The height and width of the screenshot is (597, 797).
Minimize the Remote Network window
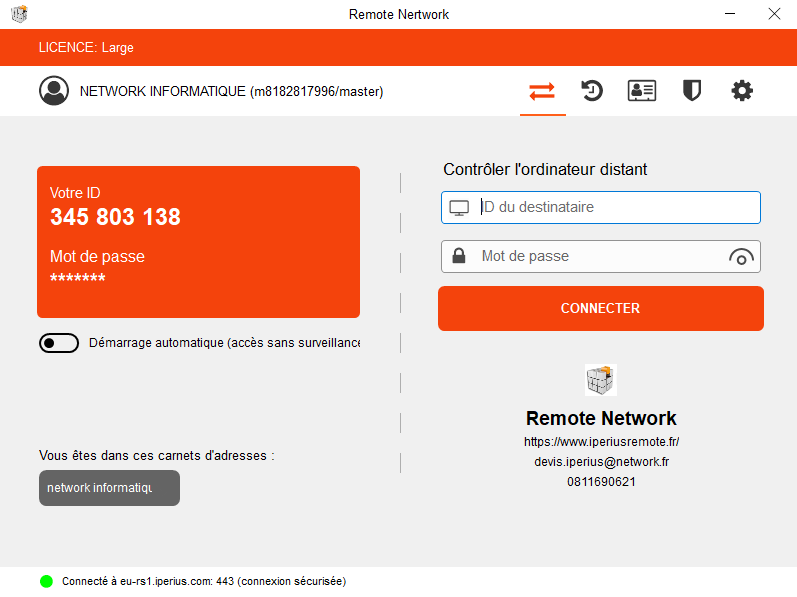click(x=730, y=14)
